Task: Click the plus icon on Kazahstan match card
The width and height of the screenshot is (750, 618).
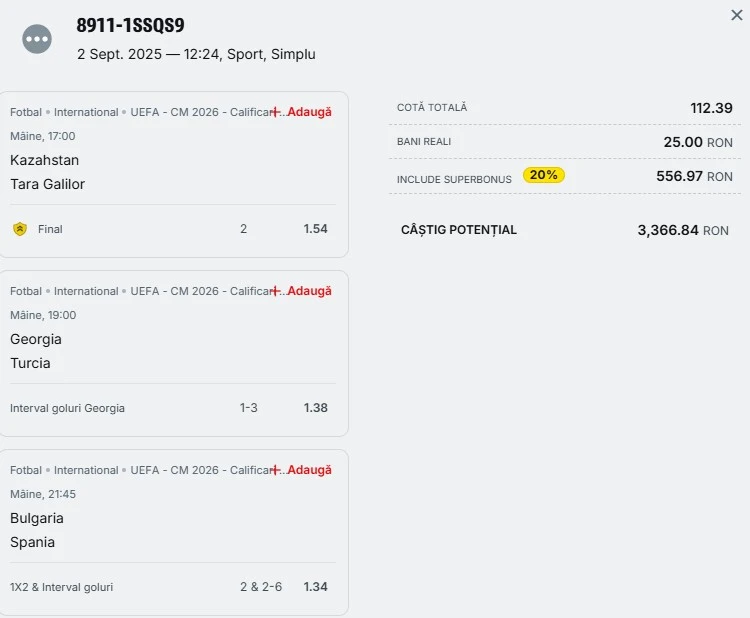Action: (x=276, y=112)
